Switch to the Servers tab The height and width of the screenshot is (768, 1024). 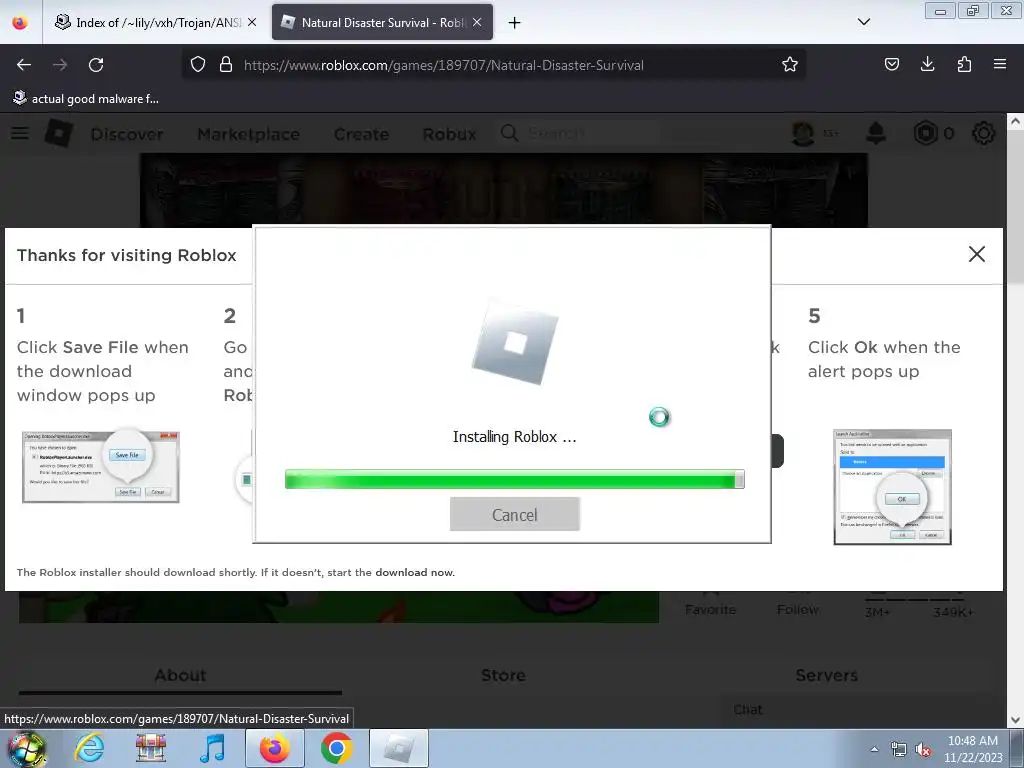[827, 675]
